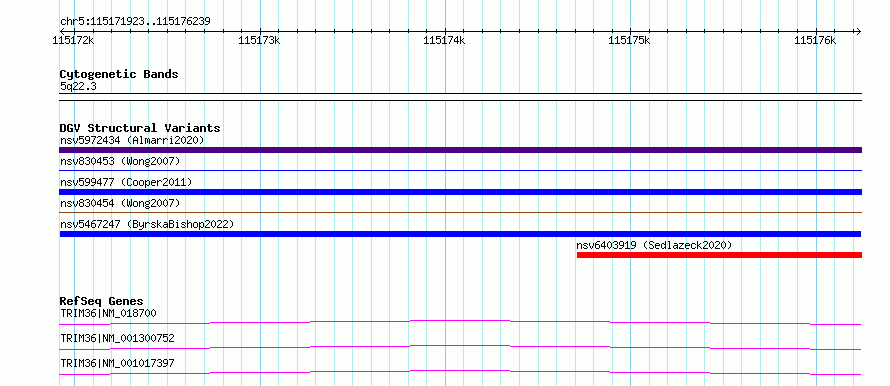Click the 115175k ruler tick label
Image resolution: width=890 pixels, height=386 pixels.
click(x=629, y=40)
